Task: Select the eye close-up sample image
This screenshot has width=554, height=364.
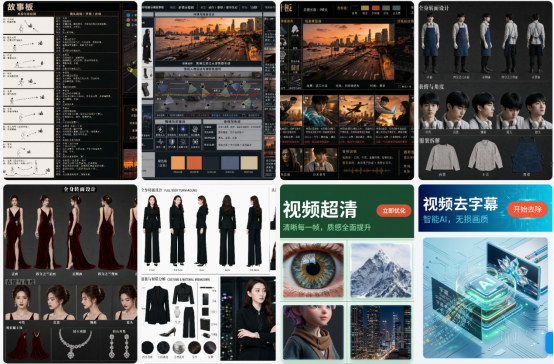Action: (x=313, y=270)
